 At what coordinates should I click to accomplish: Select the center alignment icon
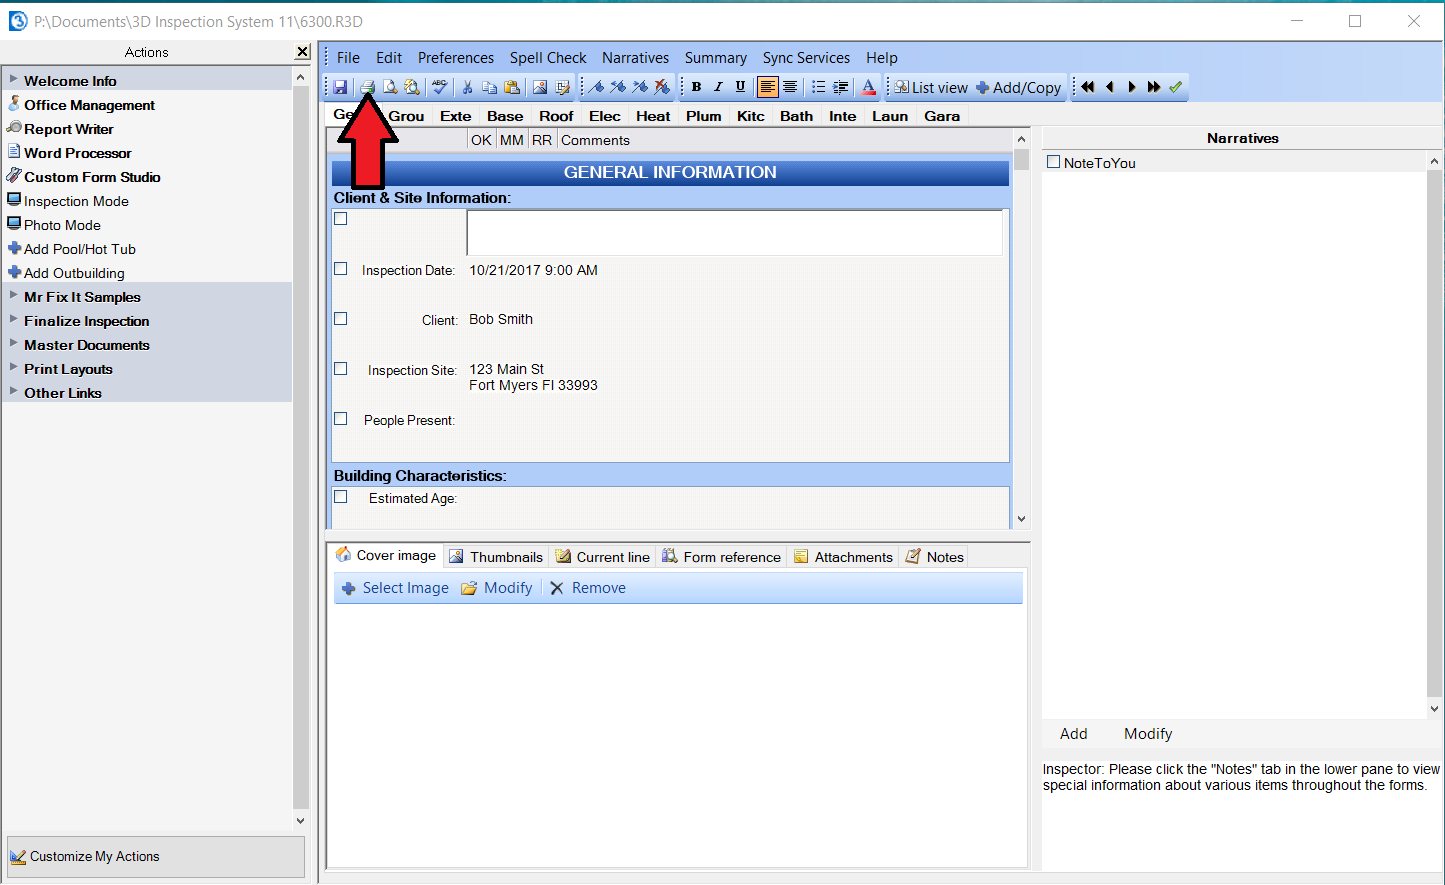pyautogui.click(x=790, y=87)
